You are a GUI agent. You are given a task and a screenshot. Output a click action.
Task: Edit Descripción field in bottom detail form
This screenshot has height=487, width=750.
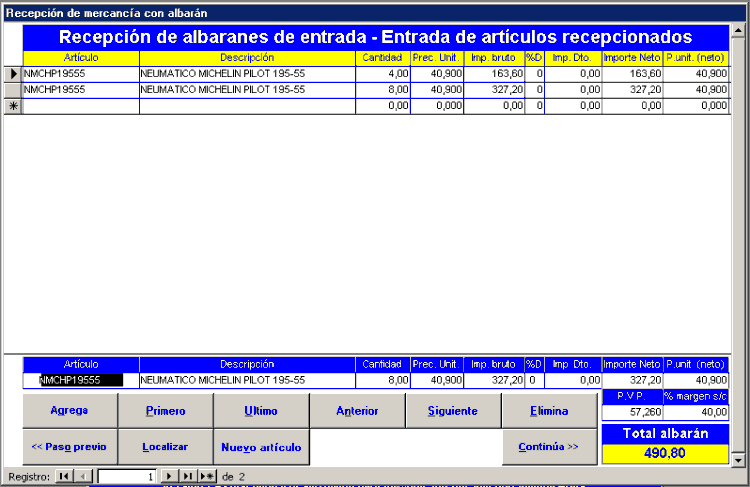247,380
